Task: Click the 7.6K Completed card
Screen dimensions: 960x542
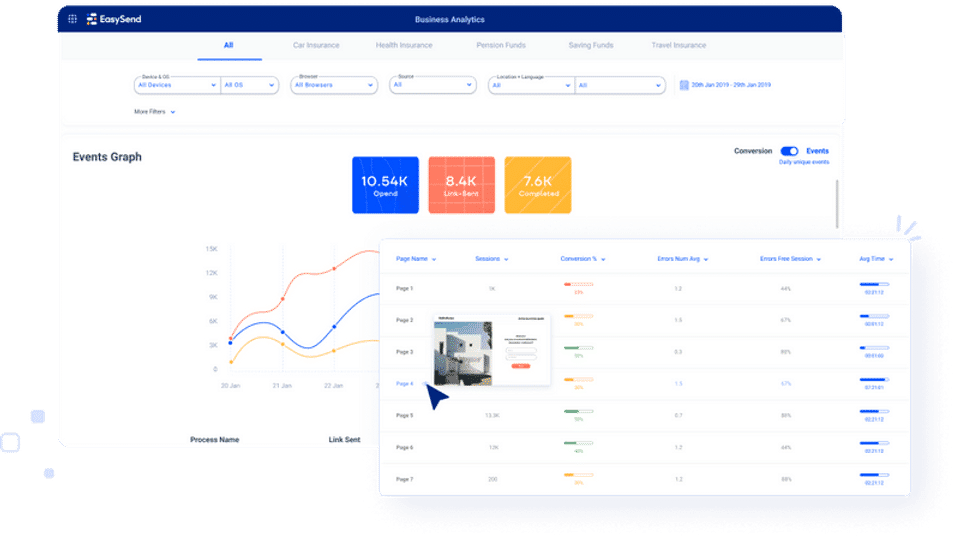Action: coord(538,185)
